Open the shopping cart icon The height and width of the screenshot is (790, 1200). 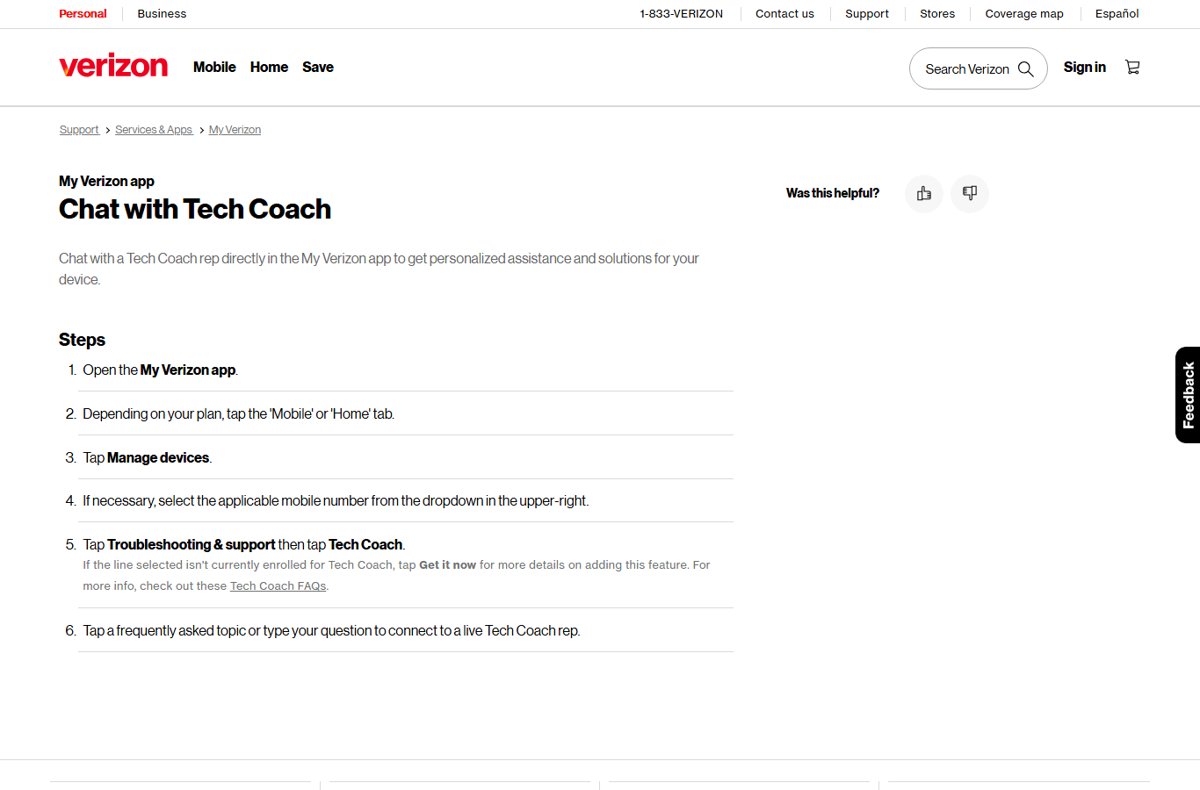[1132, 67]
